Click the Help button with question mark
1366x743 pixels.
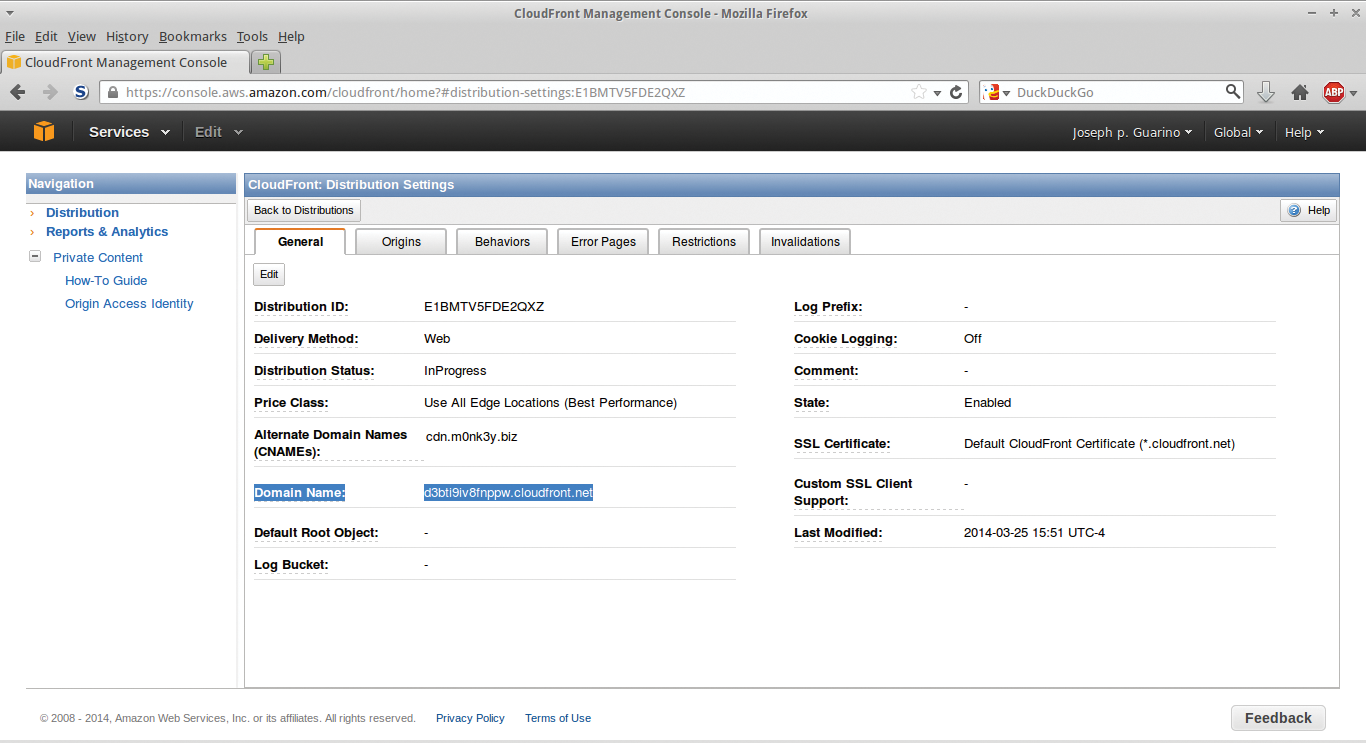pos(1308,210)
